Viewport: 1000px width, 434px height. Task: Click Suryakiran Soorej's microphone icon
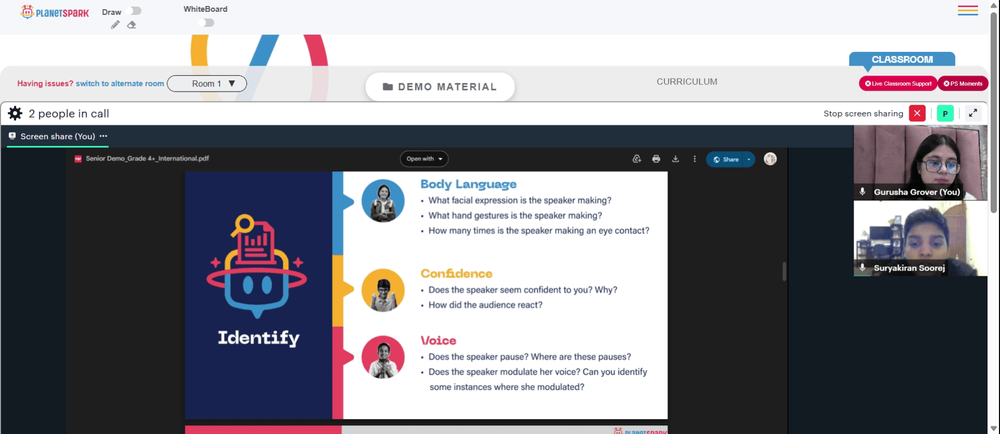pos(862,268)
